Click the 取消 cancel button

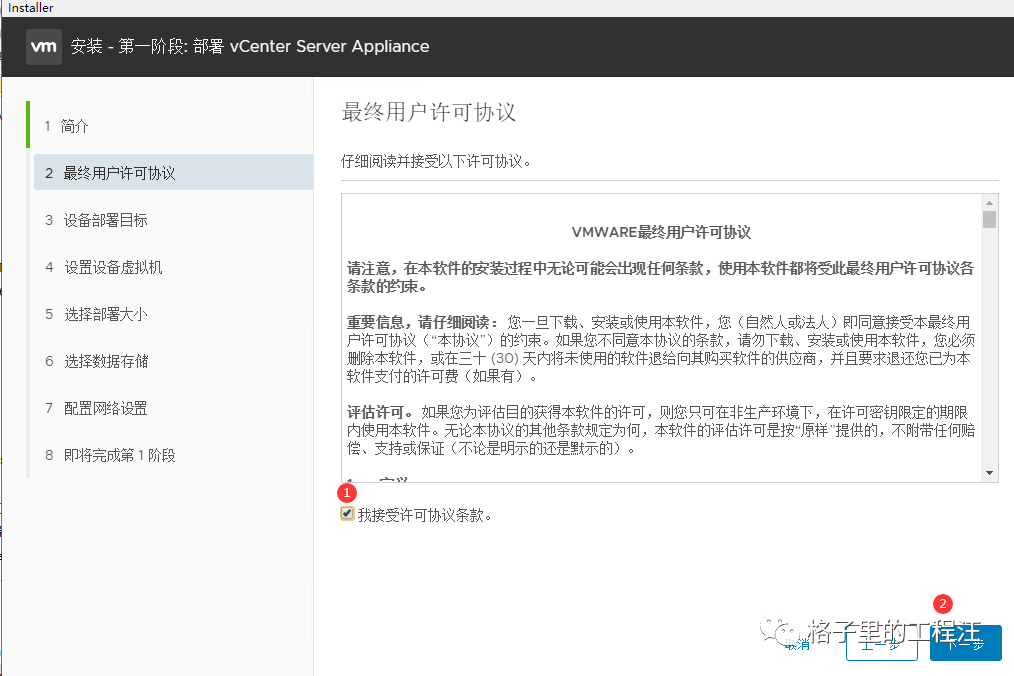tap(797, 644)
